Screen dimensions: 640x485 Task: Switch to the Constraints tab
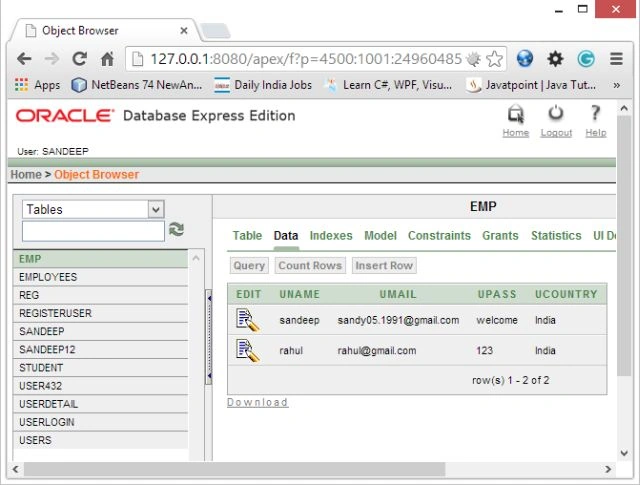pos(439,236)
